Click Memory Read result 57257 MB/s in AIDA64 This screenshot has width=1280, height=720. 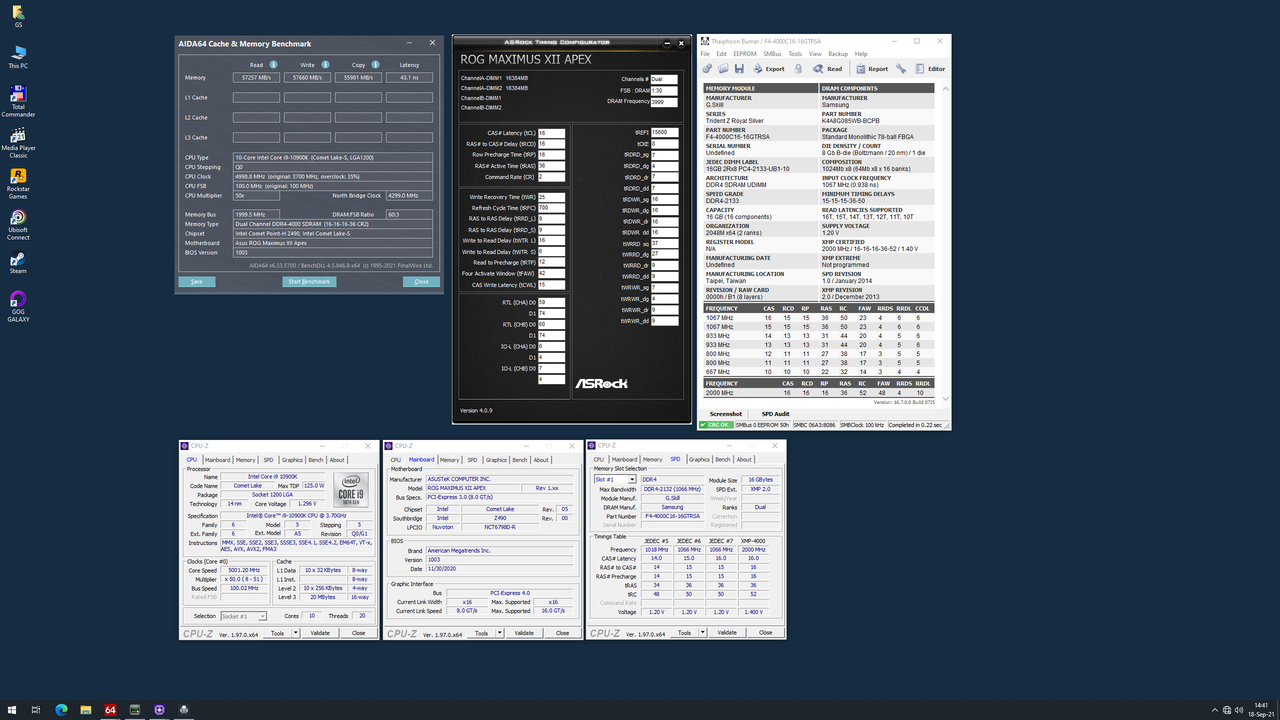coord(256,77)
